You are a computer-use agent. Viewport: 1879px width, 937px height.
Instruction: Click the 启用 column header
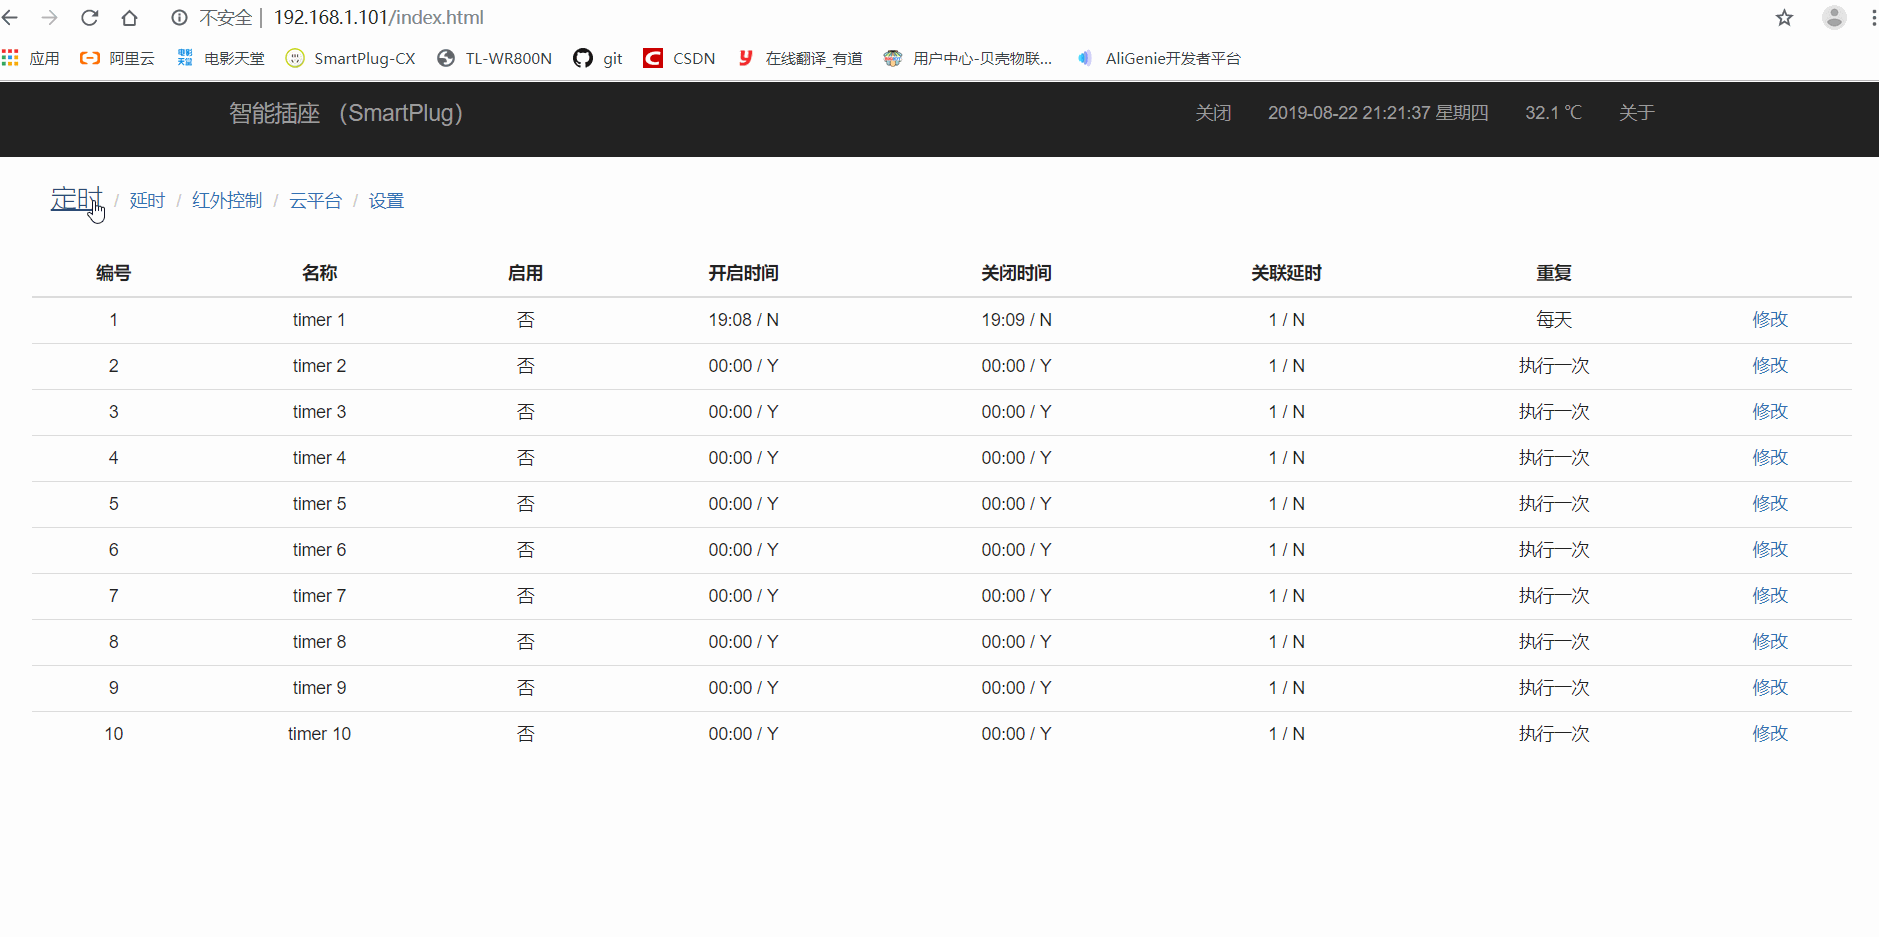pyautogui.click(x=526, y=273)
